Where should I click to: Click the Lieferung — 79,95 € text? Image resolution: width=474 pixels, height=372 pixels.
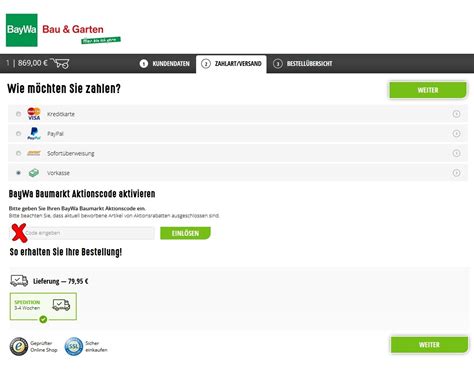pos(61,281)
